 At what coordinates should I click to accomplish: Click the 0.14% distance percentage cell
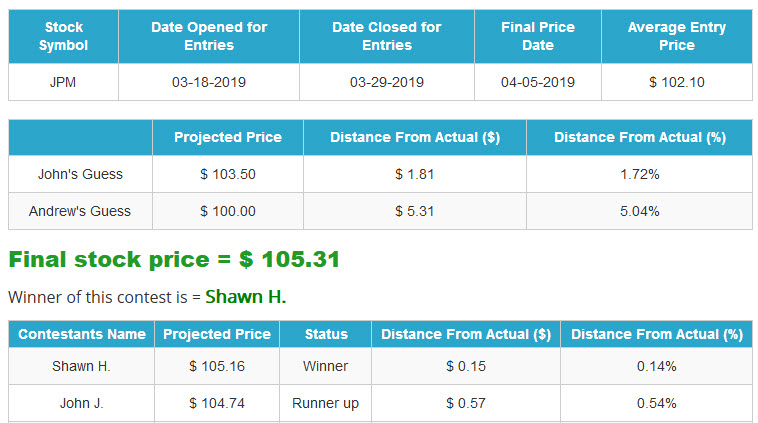(x=656, y=366)
